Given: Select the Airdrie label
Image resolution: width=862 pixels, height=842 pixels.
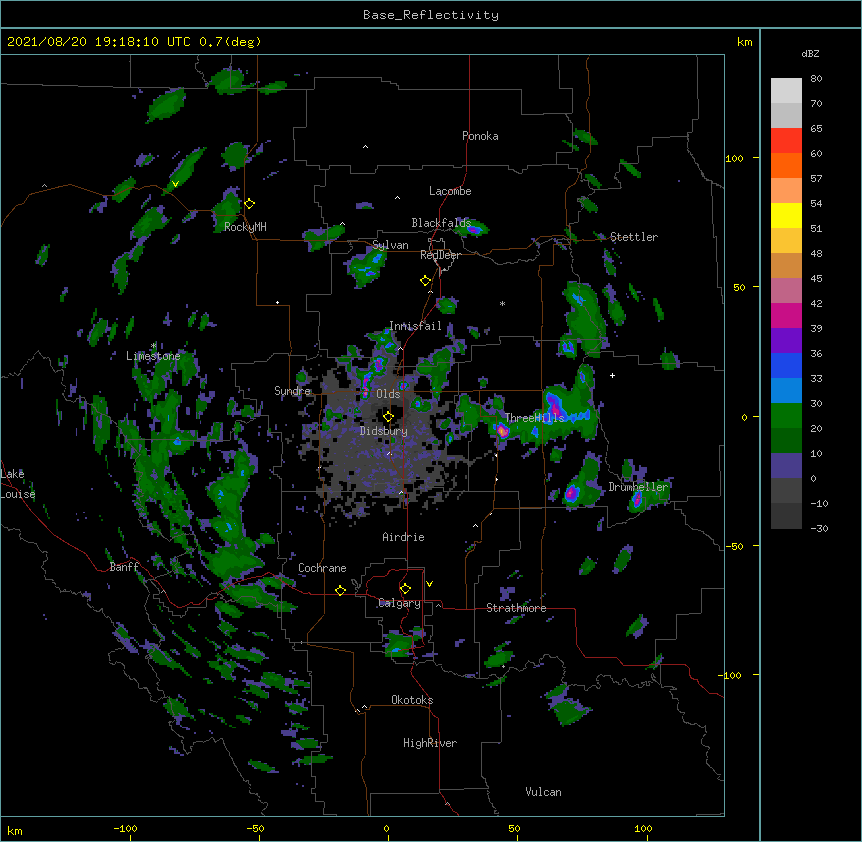Looking at the screenshot, I should (x=403, y=537).
